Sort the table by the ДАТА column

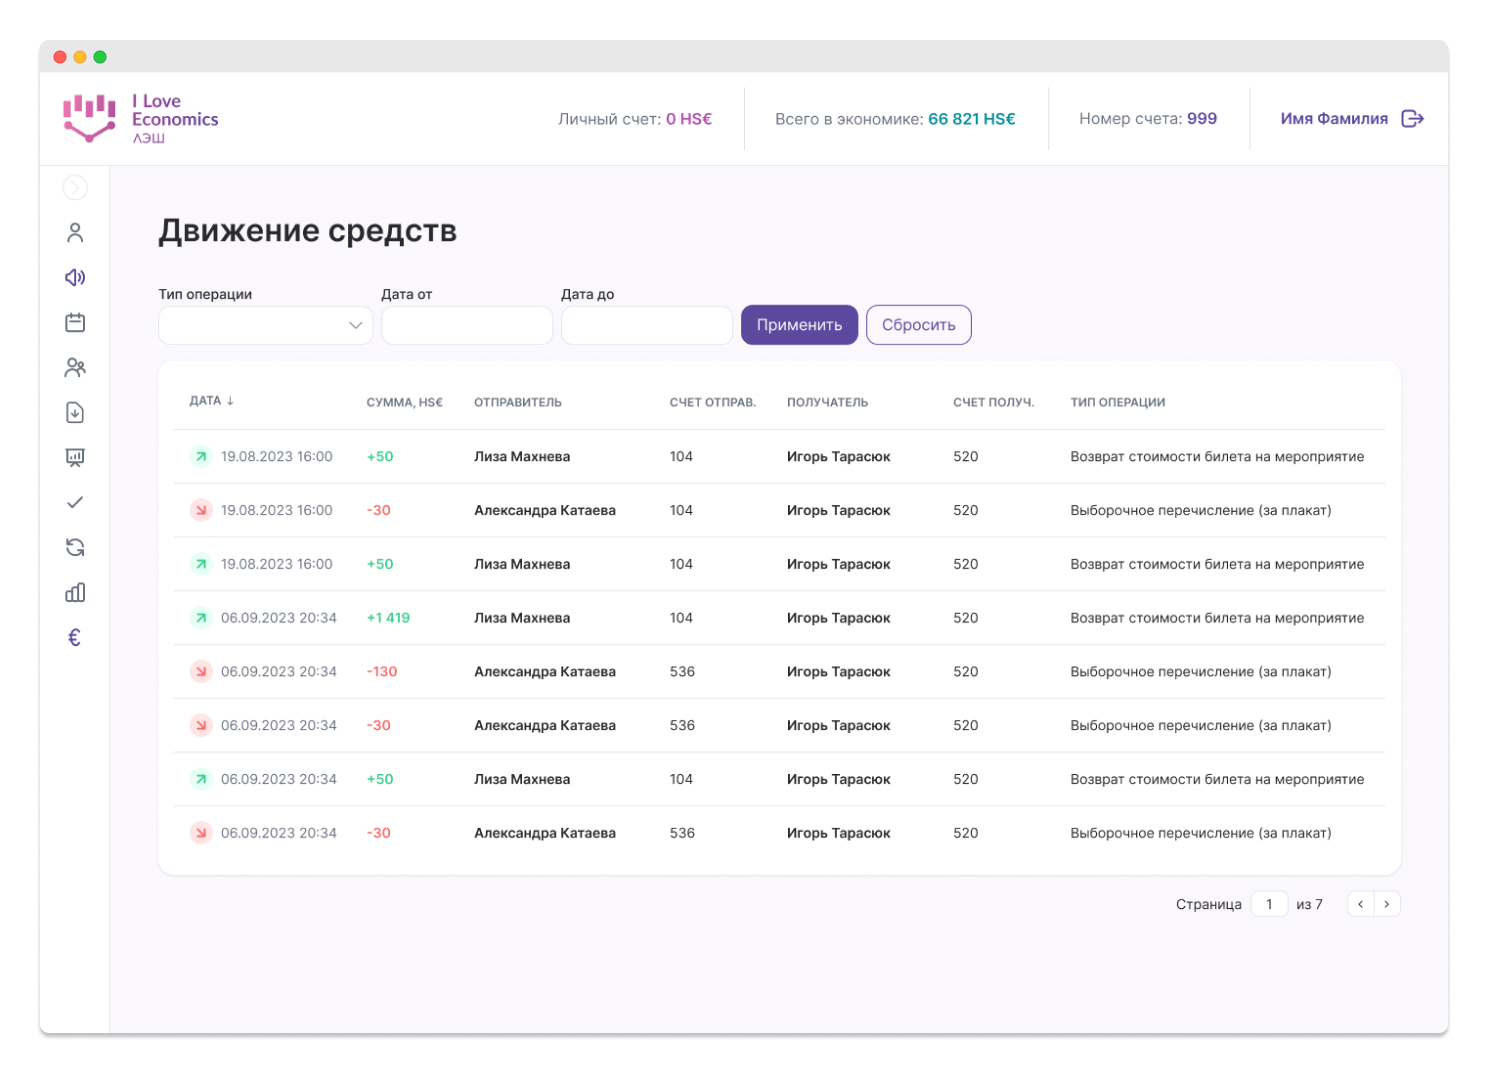pos(212,401)
